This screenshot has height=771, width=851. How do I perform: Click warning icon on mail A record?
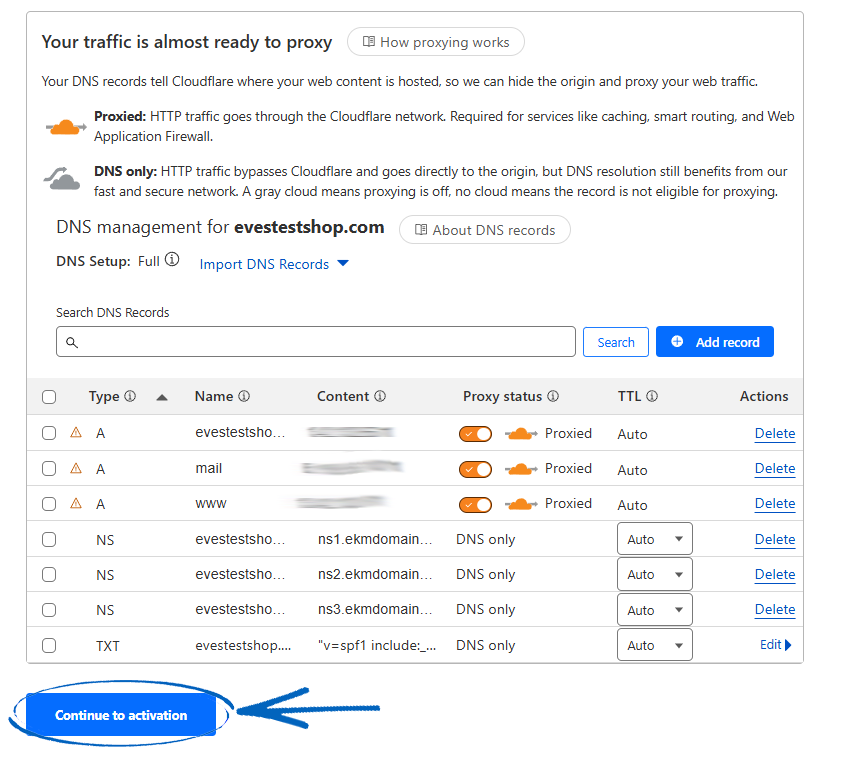click(x=76, y=468)
